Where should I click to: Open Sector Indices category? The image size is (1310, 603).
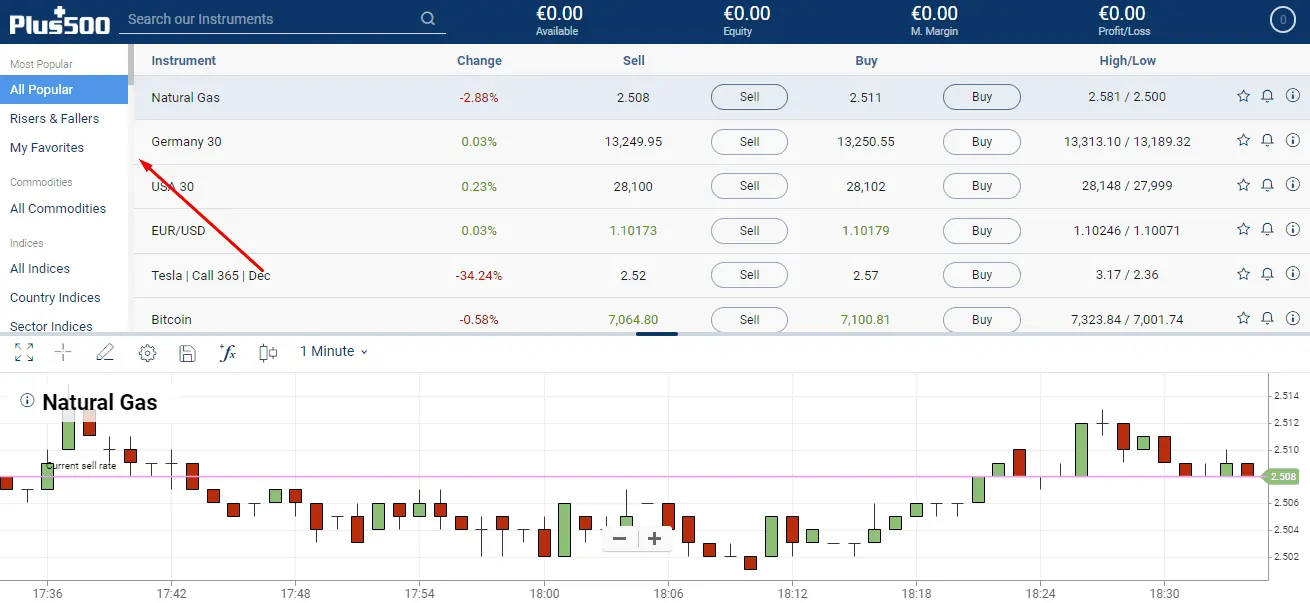(x=51, y=326)
